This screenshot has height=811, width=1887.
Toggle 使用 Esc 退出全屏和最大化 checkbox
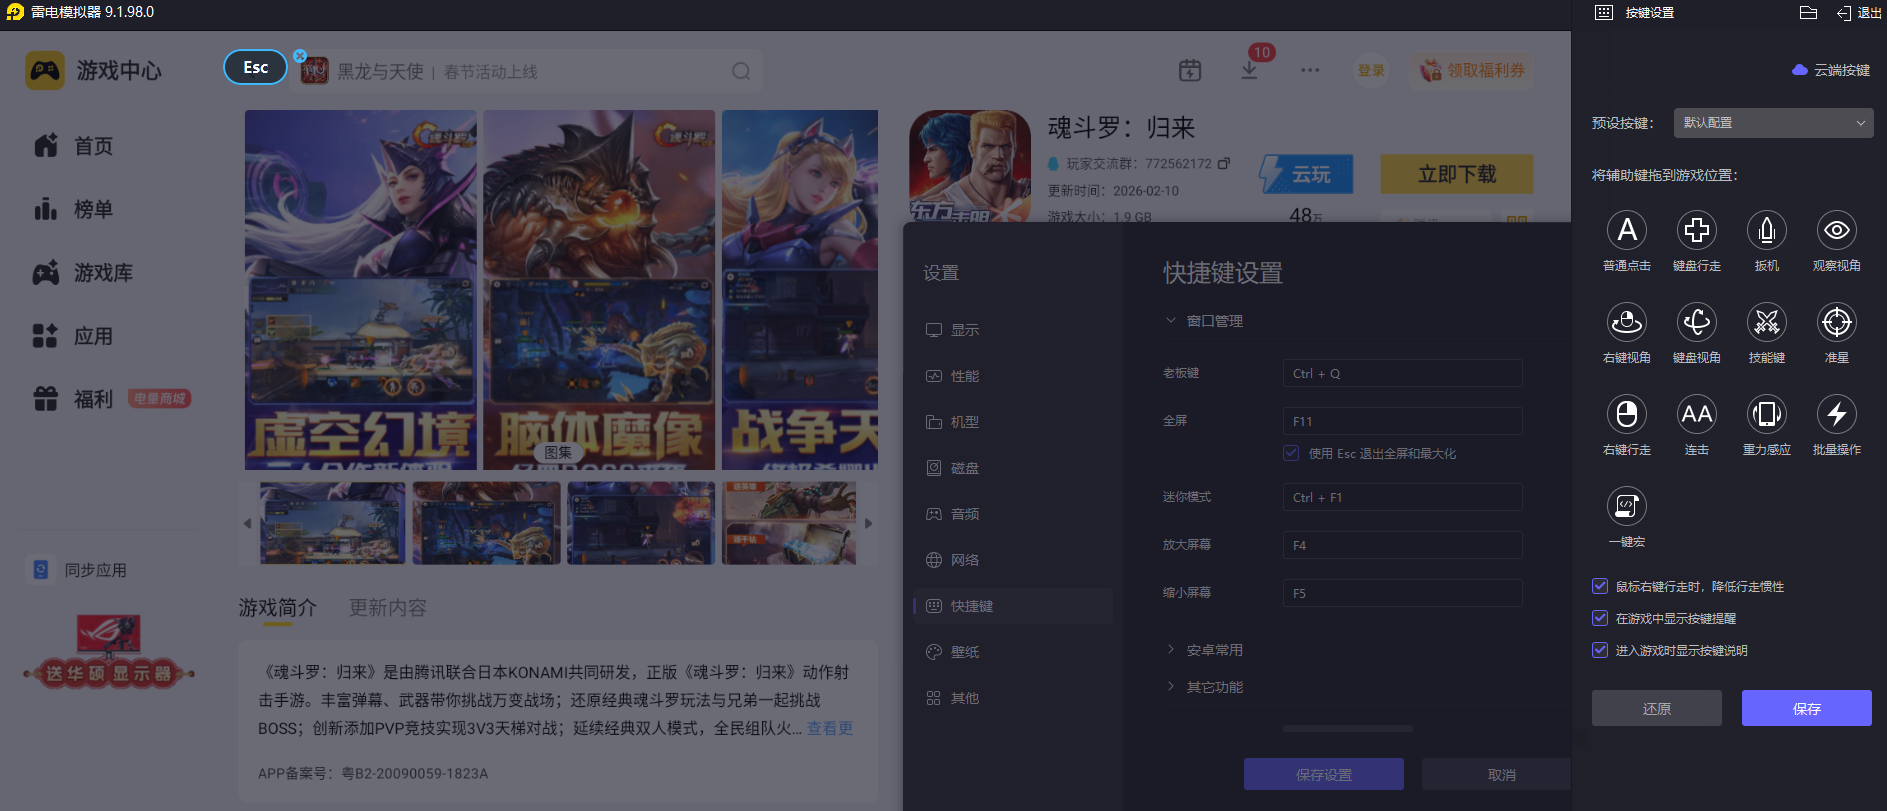(x=1291, y=453)
